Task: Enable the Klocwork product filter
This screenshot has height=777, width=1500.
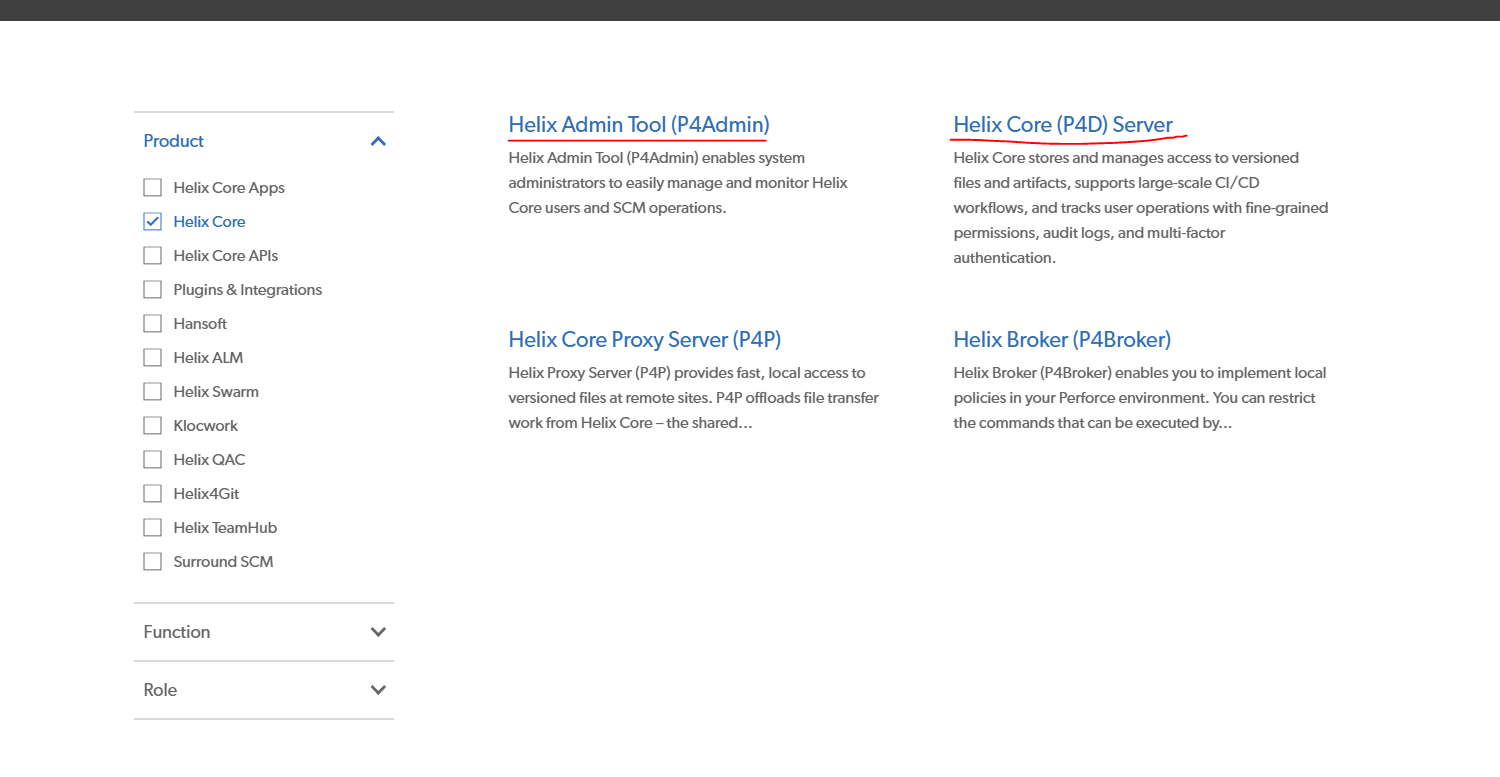Action: (152, 426)
